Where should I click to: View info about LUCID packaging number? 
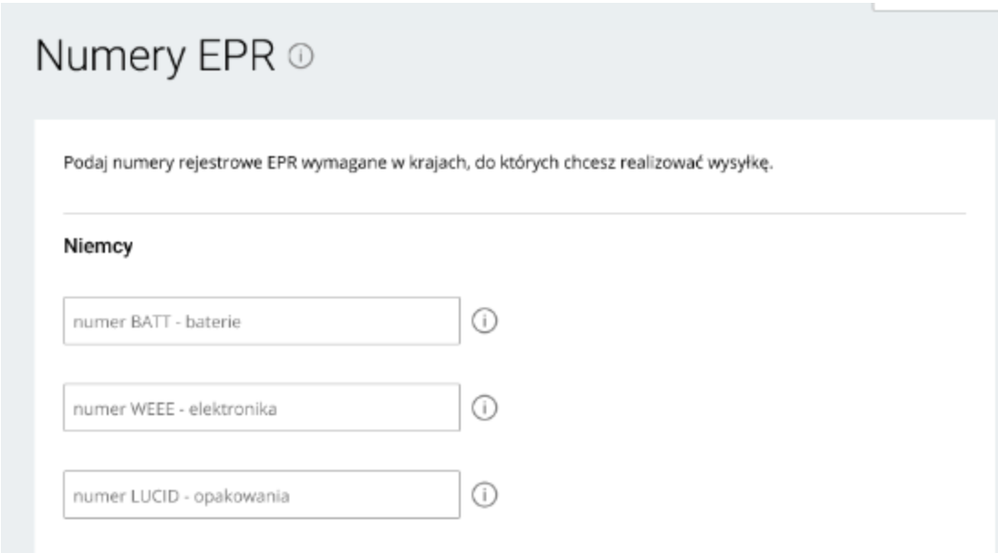click(x=484, y=495)
